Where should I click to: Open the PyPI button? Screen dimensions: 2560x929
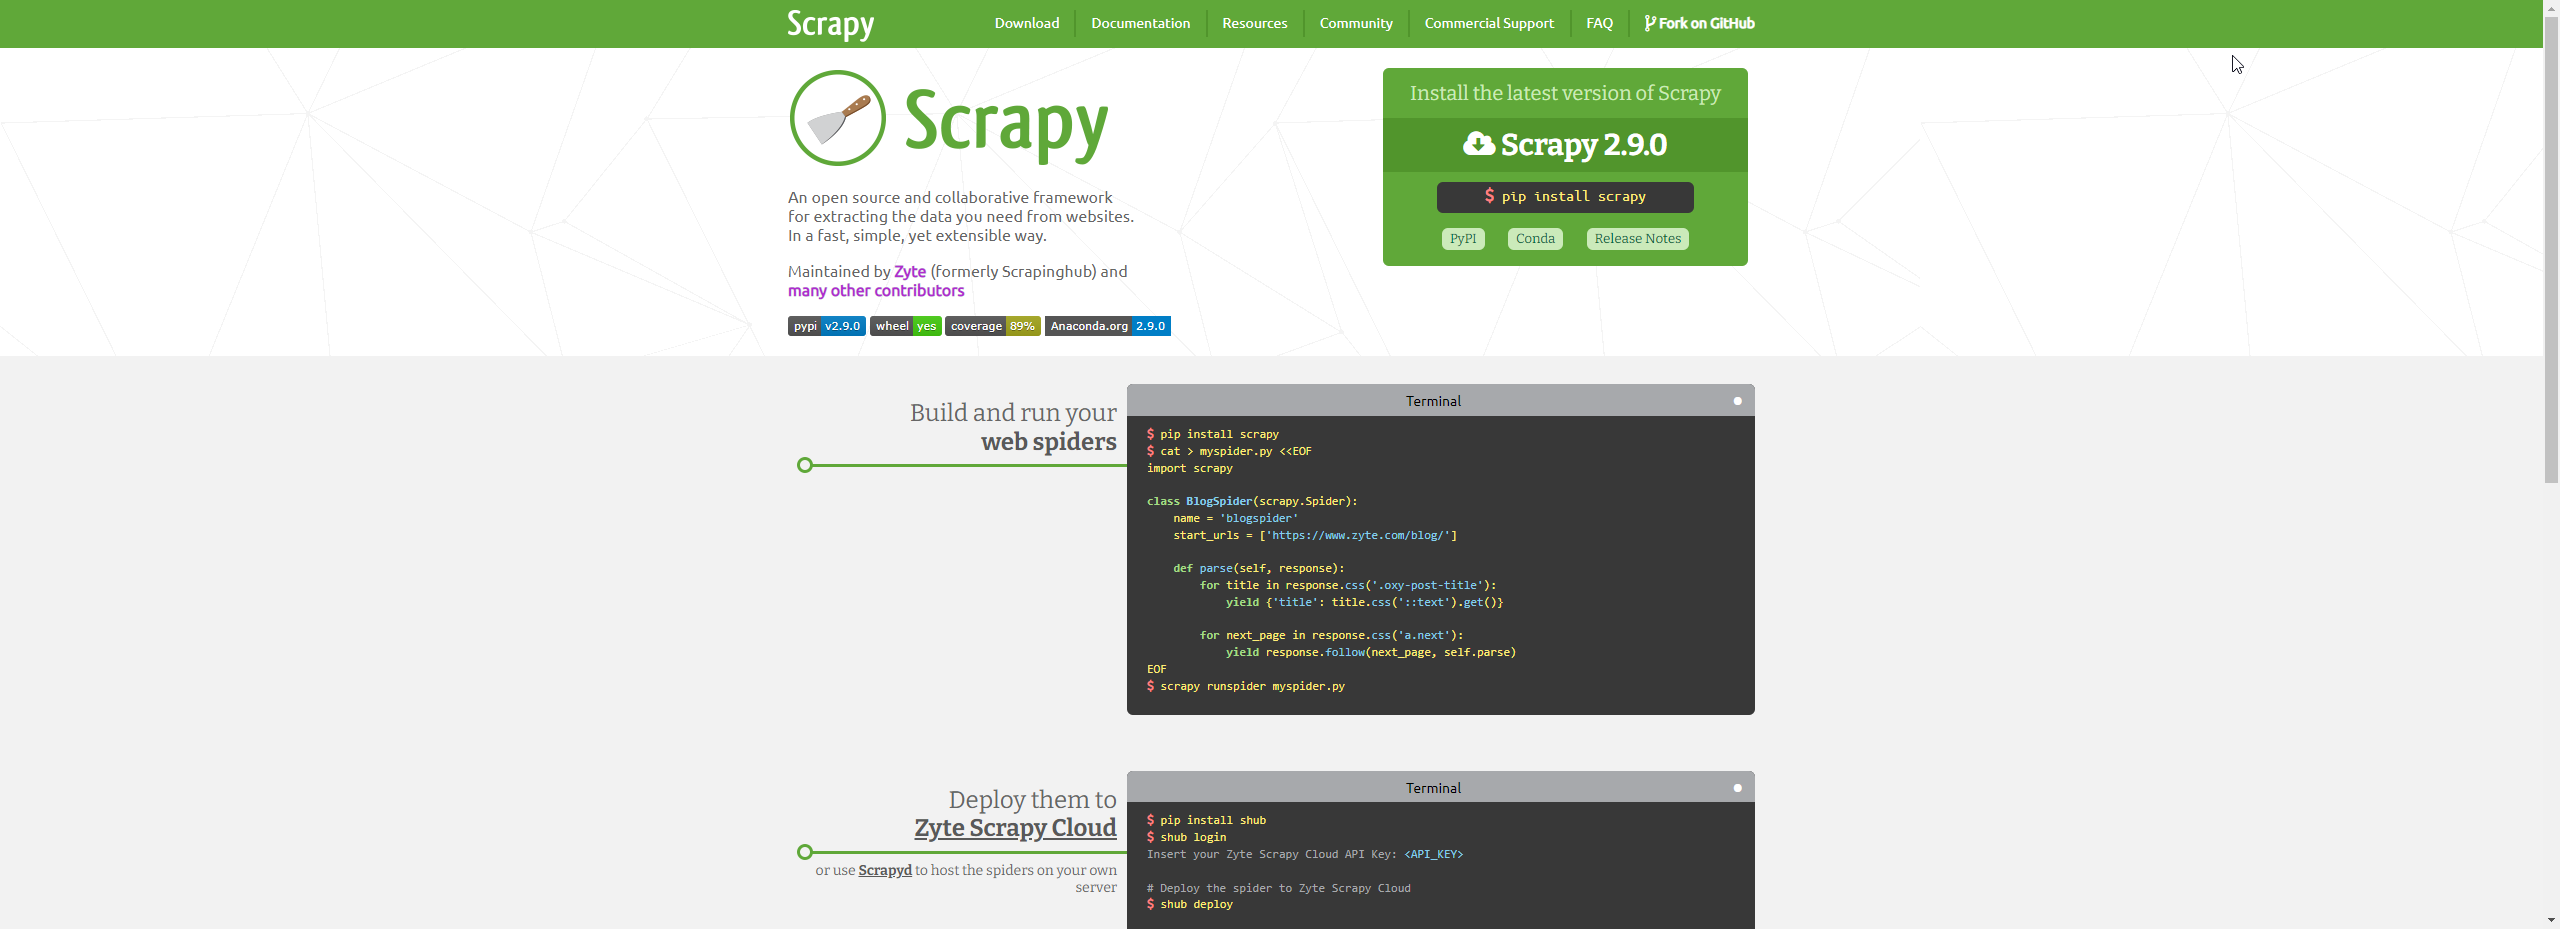tap(1463, 239)
